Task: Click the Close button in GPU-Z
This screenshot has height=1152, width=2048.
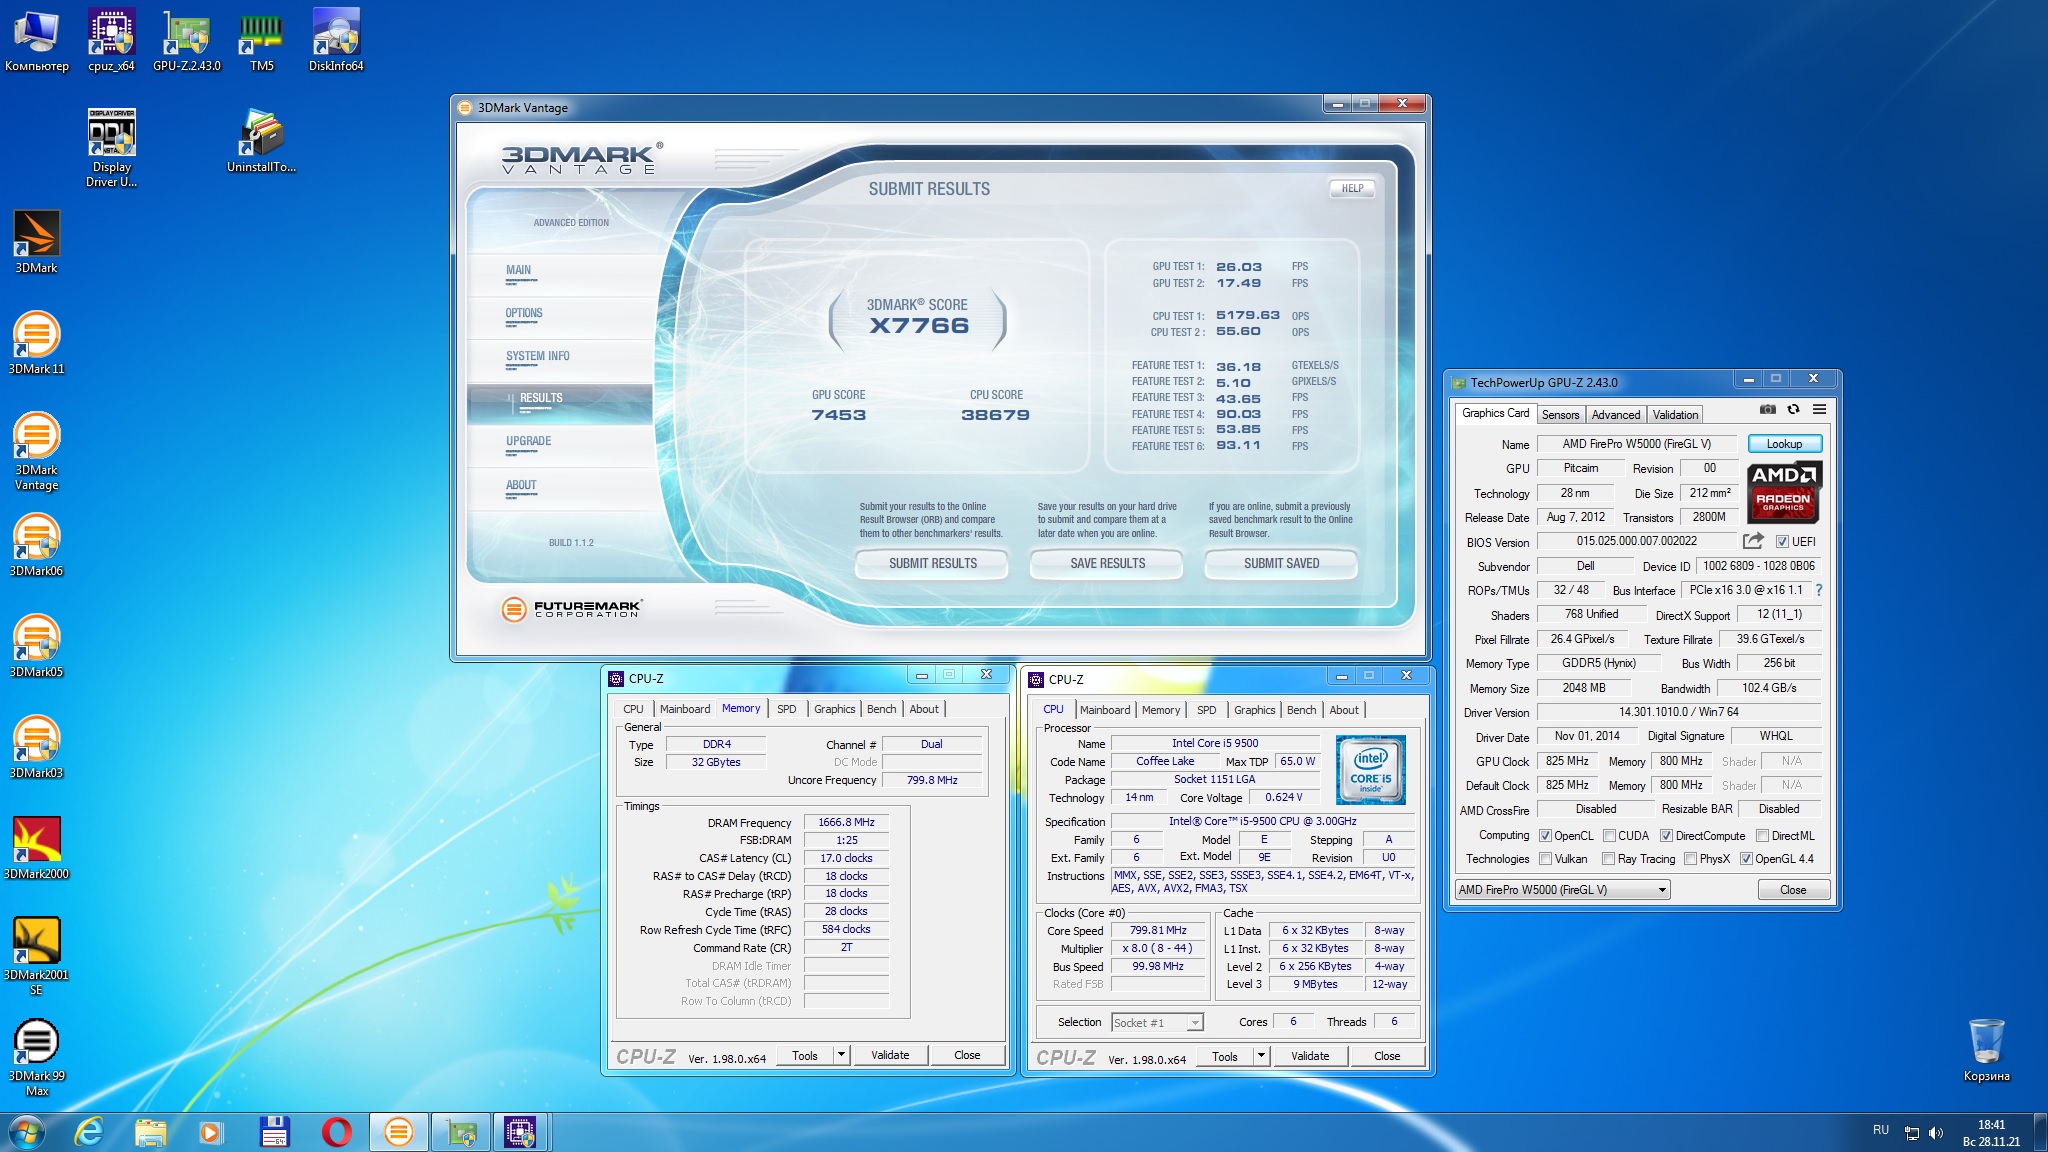Action: click(1793, 890)
